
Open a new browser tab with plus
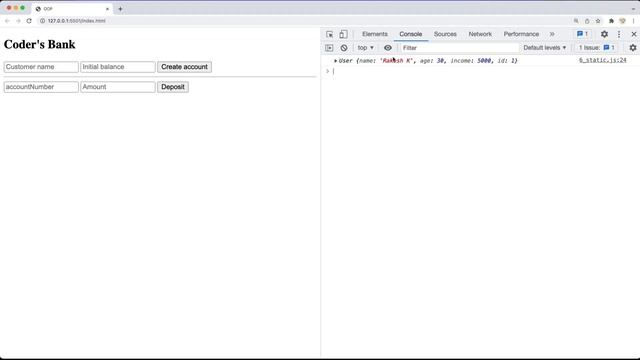pyautogui.click(x=120, y=9)
